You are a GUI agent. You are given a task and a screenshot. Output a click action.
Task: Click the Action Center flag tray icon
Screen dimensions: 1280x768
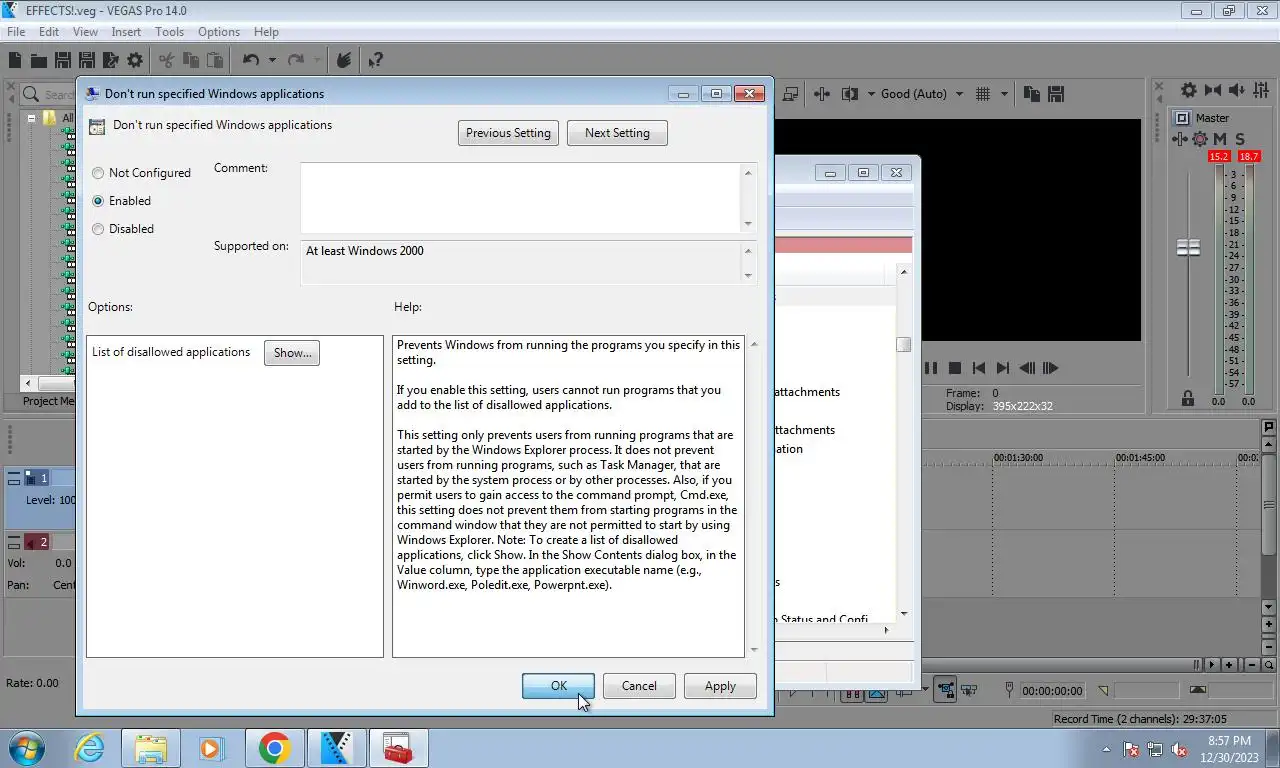pos(1131,749)
